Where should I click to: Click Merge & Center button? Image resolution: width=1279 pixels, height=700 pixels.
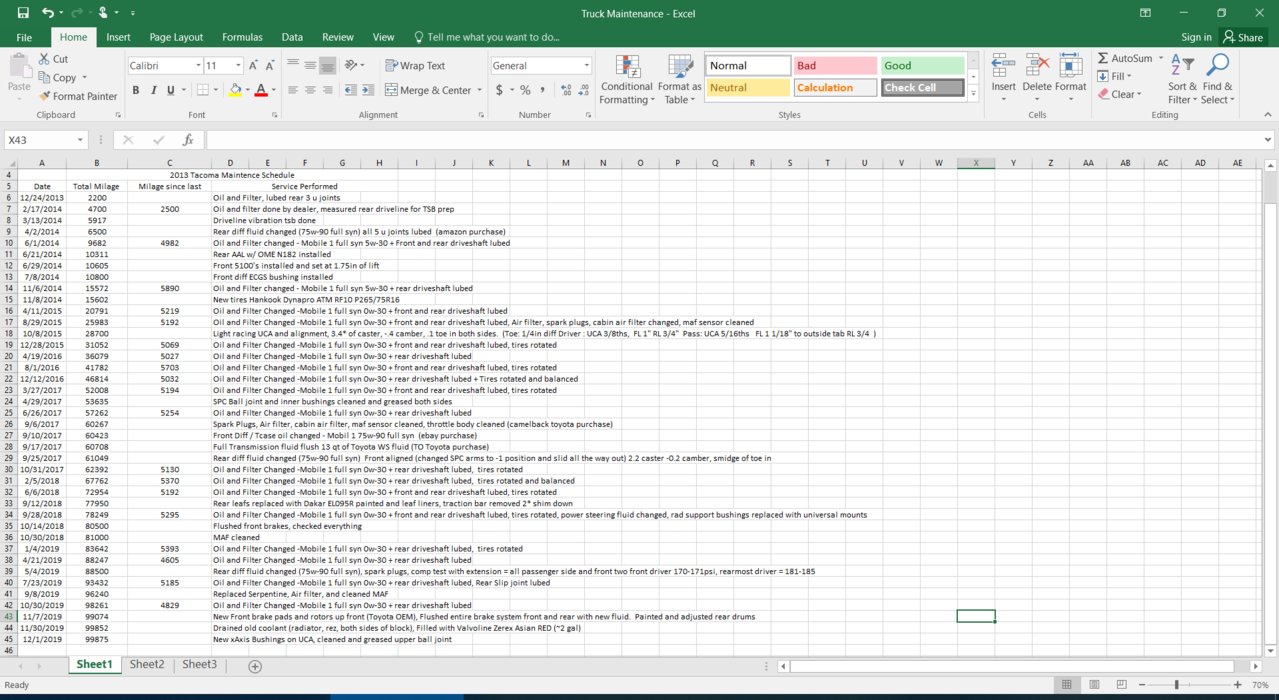pyautogui.click(x=428, y=90)
